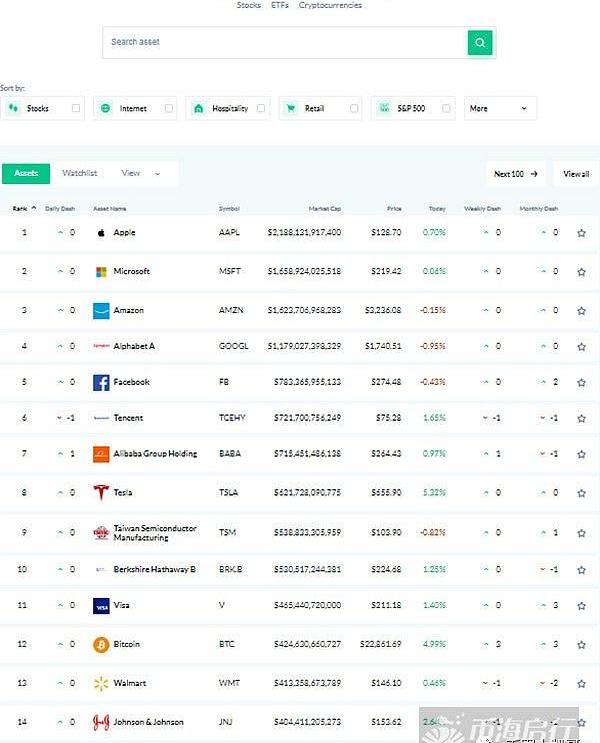600x743 pixels.
Task: Click Apple market cap $2,188,131,917,400
Action: 304,232
